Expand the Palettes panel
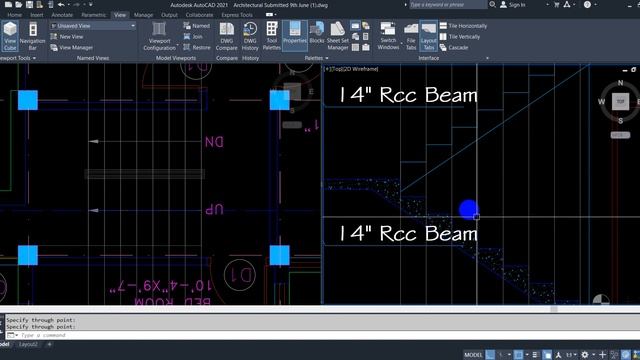The image size is (640, 360). point(316,58)
